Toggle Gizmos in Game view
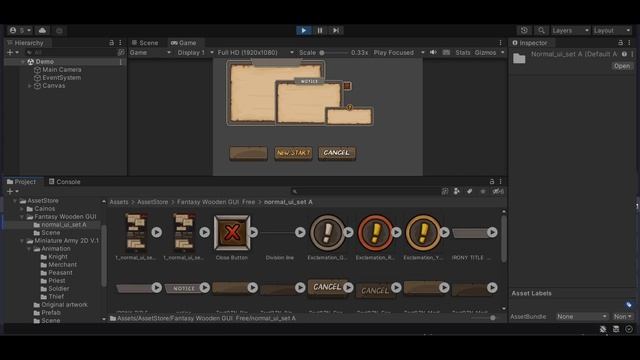640x360 pixels. click(485, 53)
